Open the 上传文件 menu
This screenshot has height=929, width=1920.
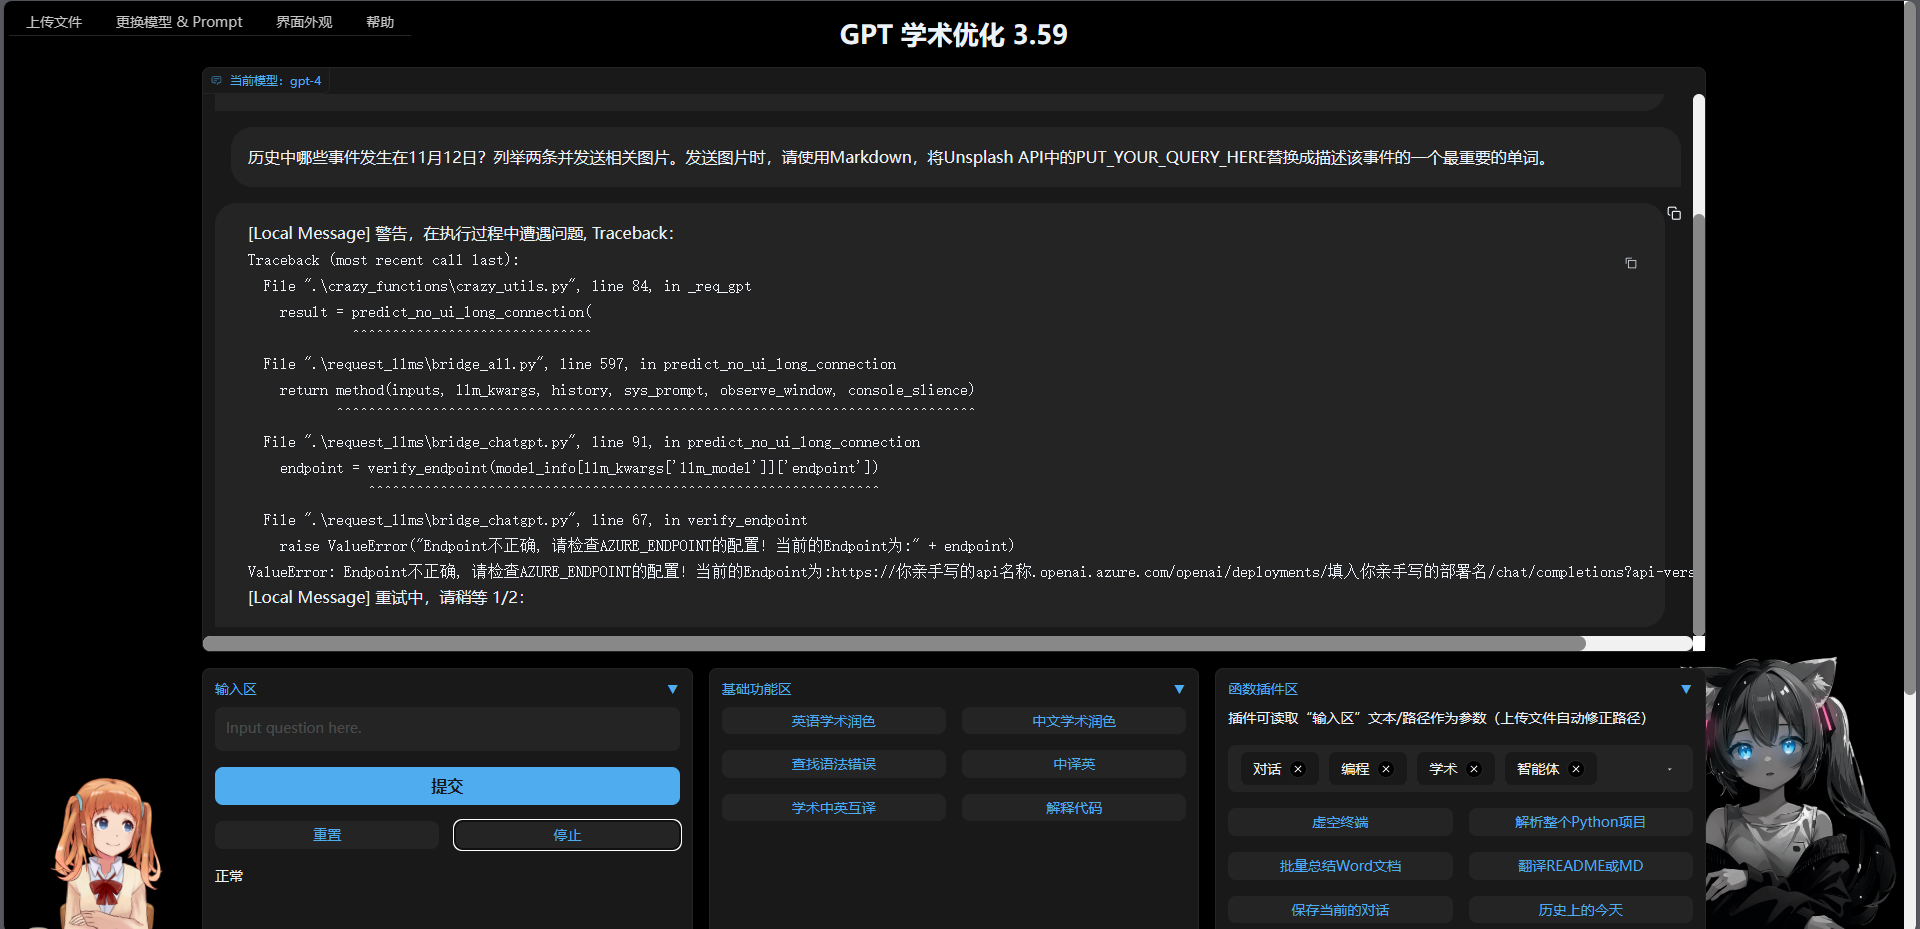(x=54, y=21)
